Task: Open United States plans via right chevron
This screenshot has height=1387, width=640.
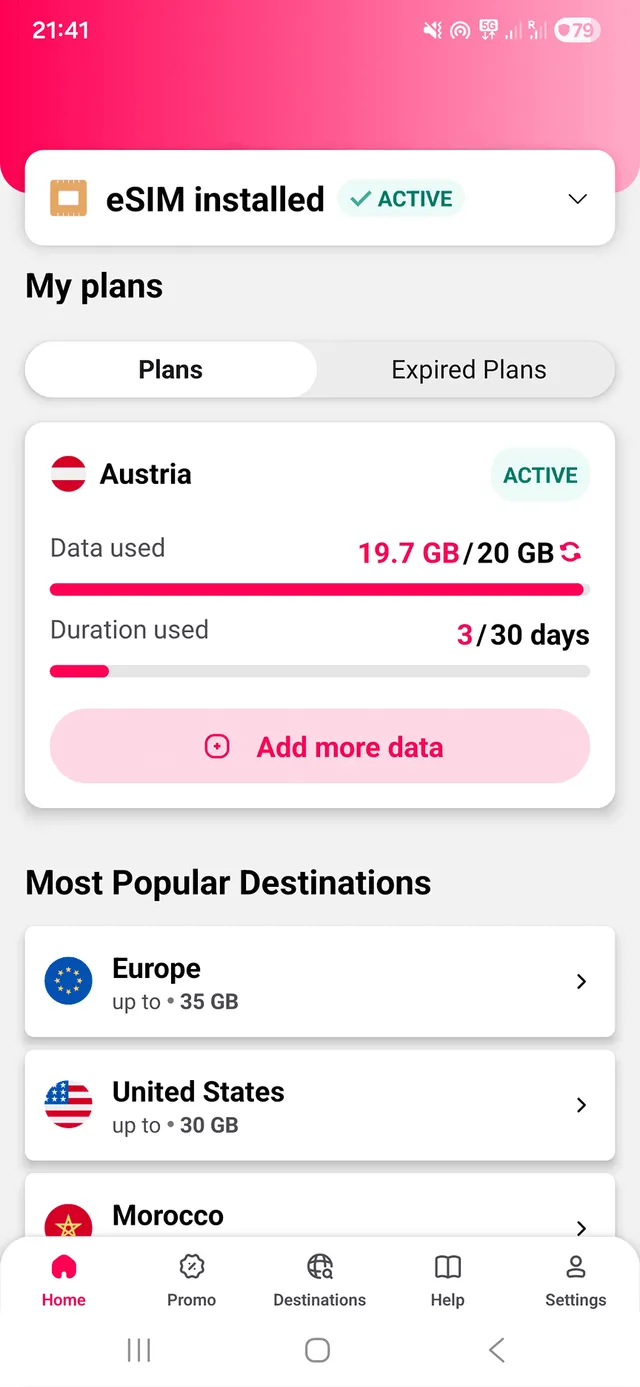Action: pos(581,1105)
